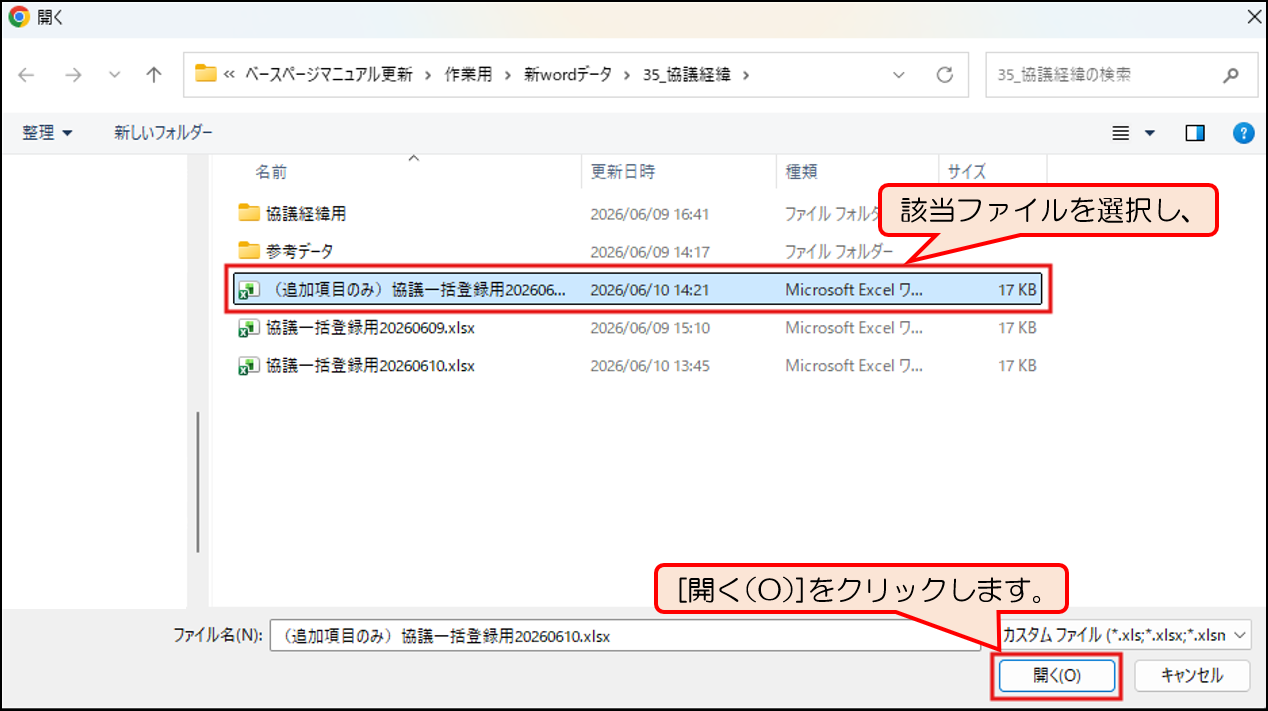Click 新しいフォルダー button

pyautogui.click(x=163, y=132)
